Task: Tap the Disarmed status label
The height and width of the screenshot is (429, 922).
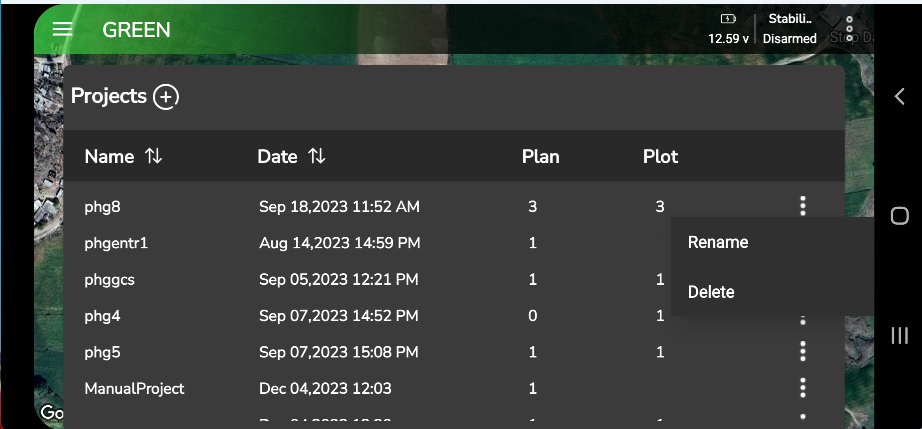Action: coord(789,39)
